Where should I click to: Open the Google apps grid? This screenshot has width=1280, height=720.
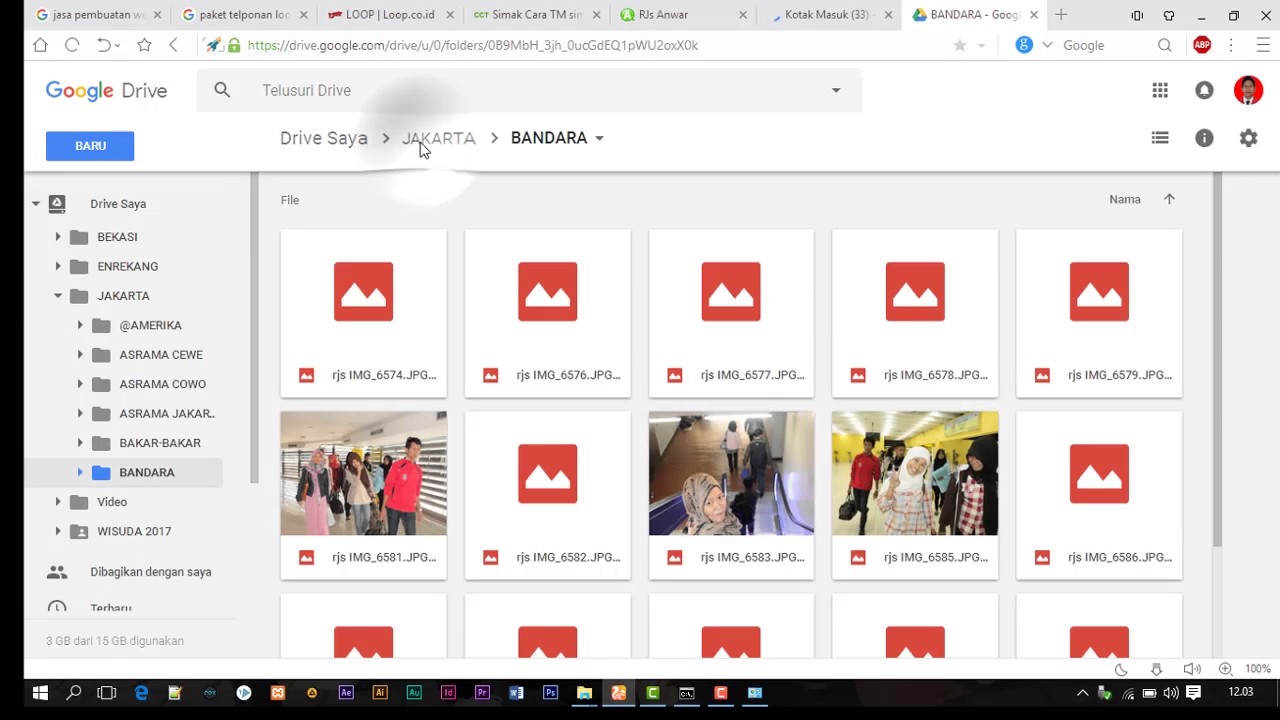pyautogui.click(x=1160, y=90)
